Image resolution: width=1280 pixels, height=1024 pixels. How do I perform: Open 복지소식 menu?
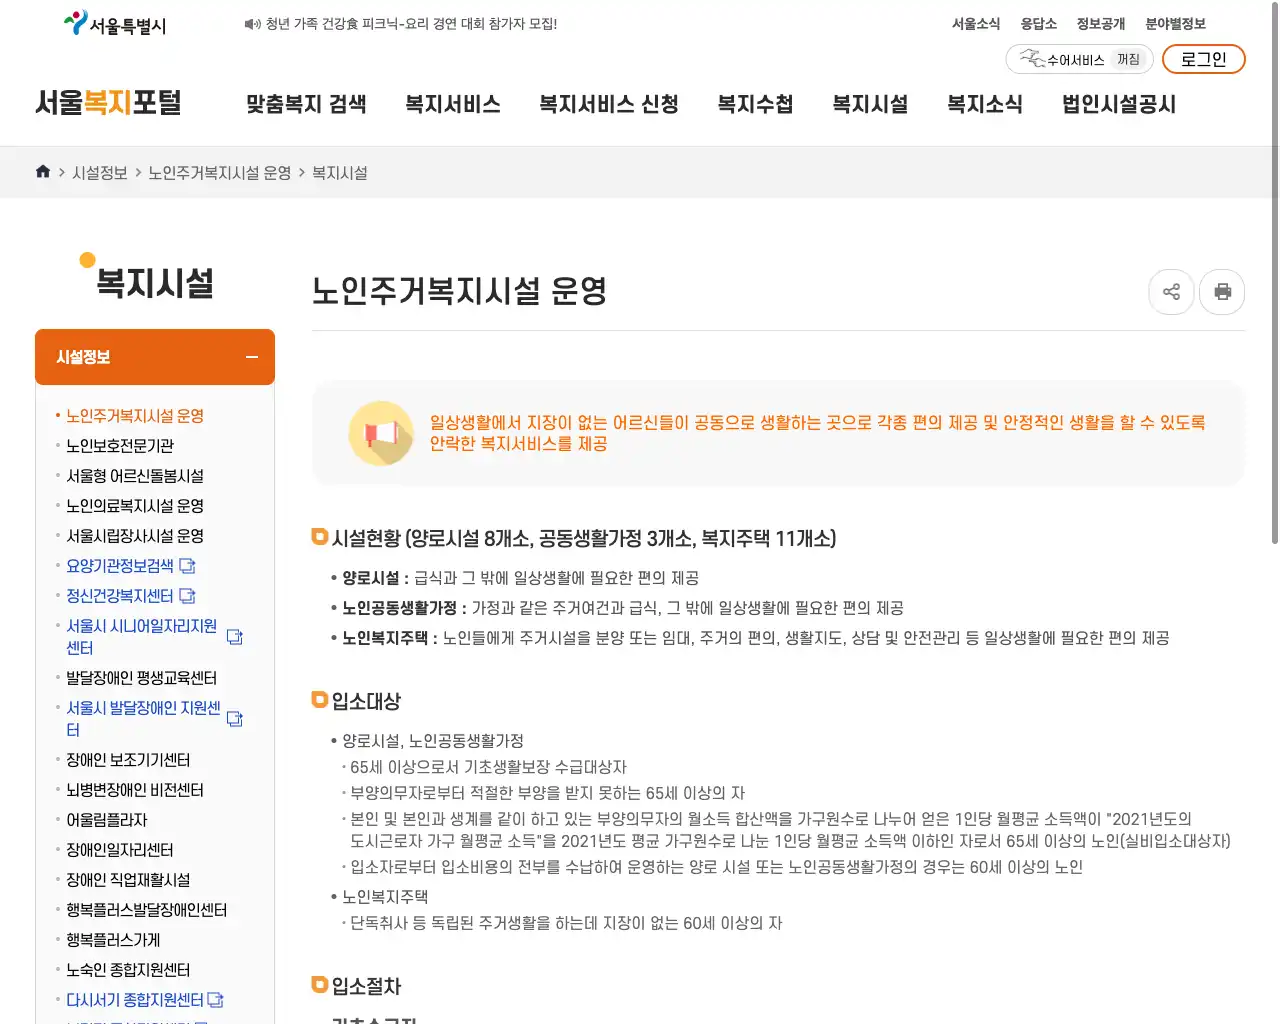[985, 104]
